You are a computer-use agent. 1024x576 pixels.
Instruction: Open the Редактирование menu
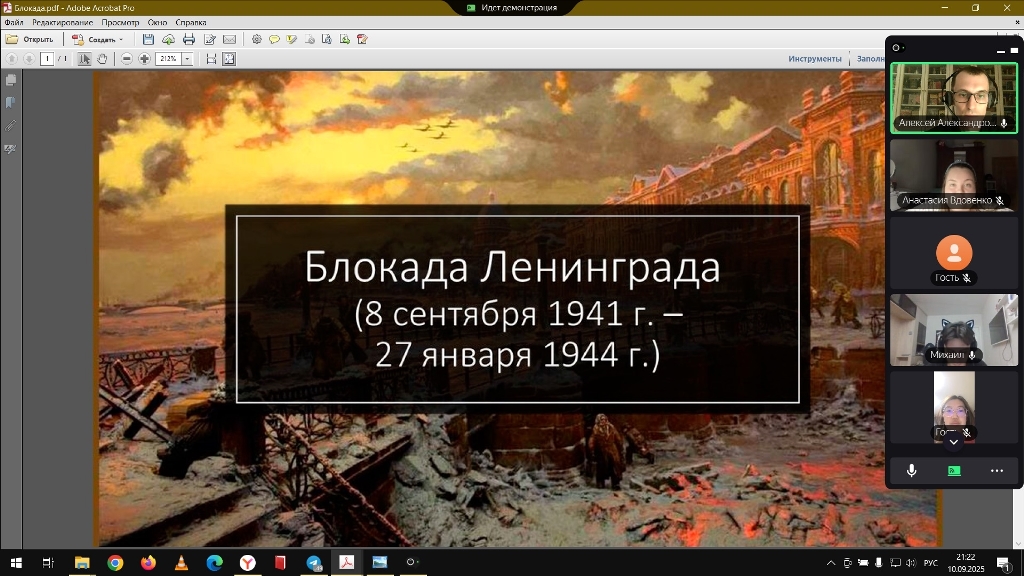point(62,22)
